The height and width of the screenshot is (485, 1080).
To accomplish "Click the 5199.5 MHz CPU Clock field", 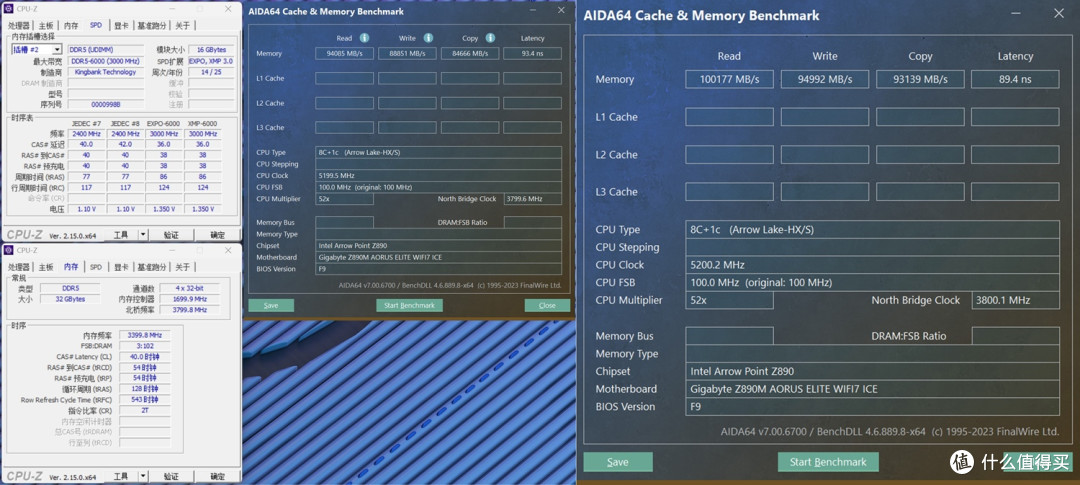I will click(438, 176).
